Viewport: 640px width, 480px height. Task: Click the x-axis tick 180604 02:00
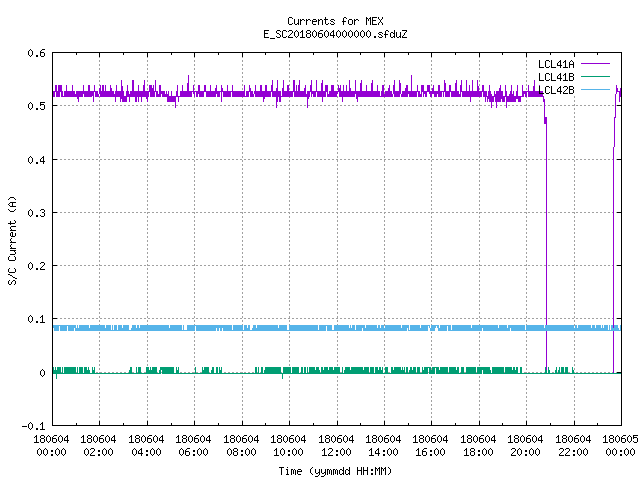[98, 445]
